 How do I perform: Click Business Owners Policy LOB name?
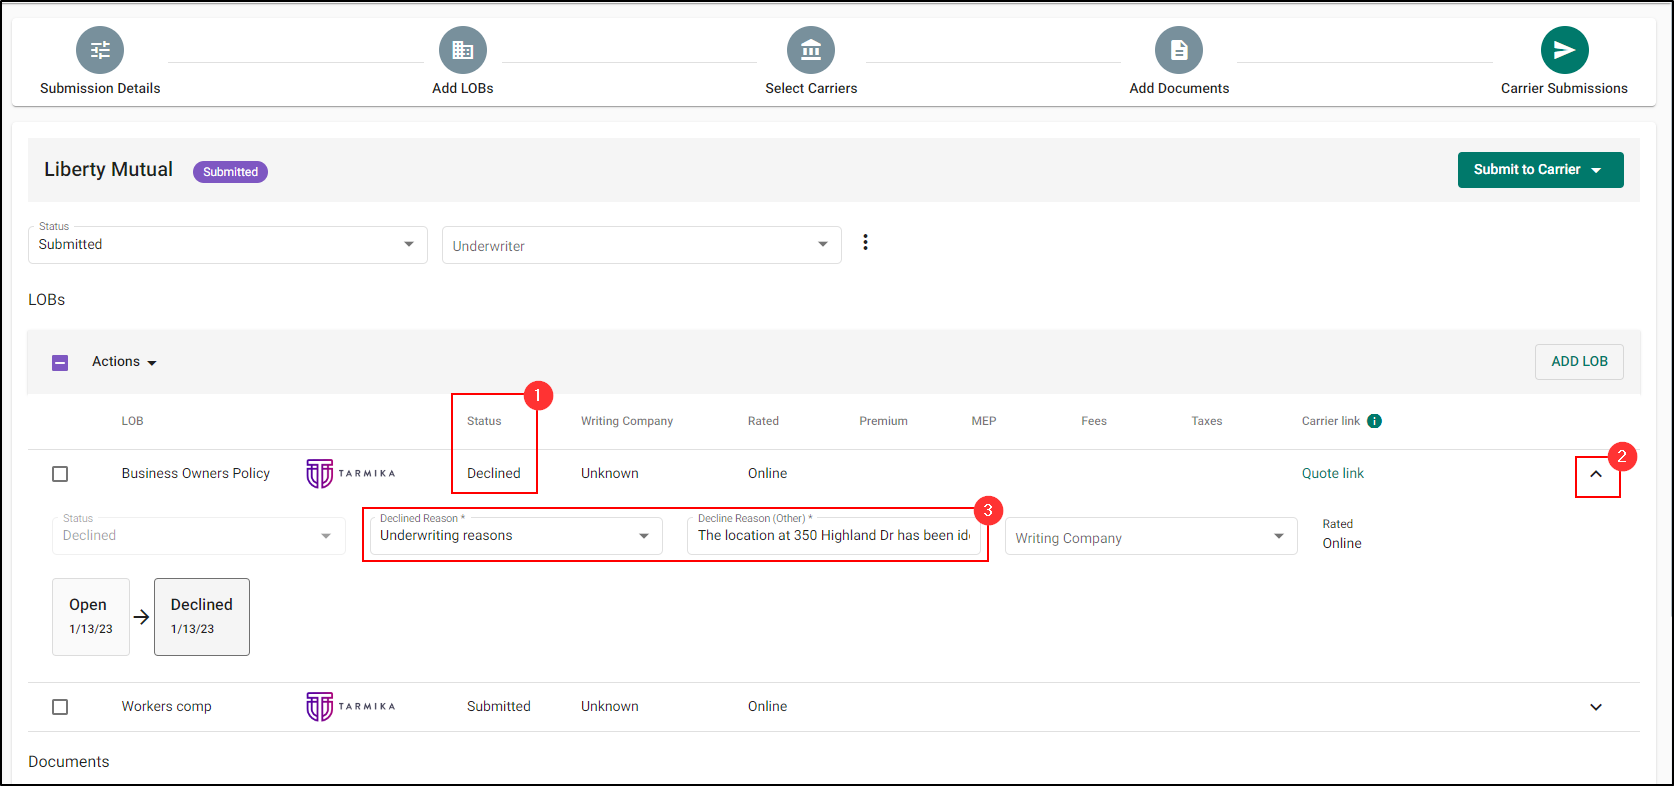[196, 474]
